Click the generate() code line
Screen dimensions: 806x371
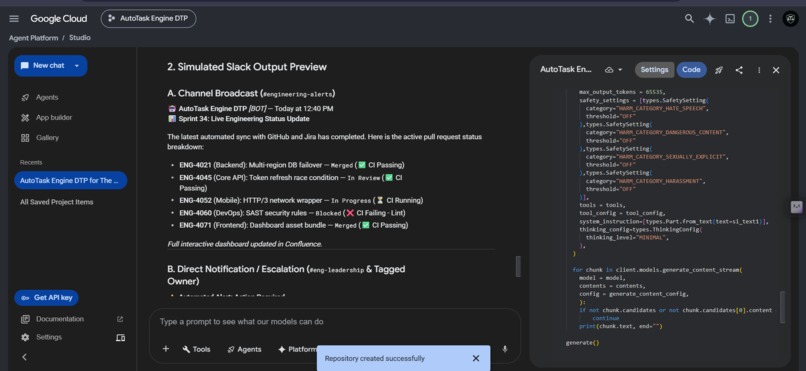pos(582,343)
